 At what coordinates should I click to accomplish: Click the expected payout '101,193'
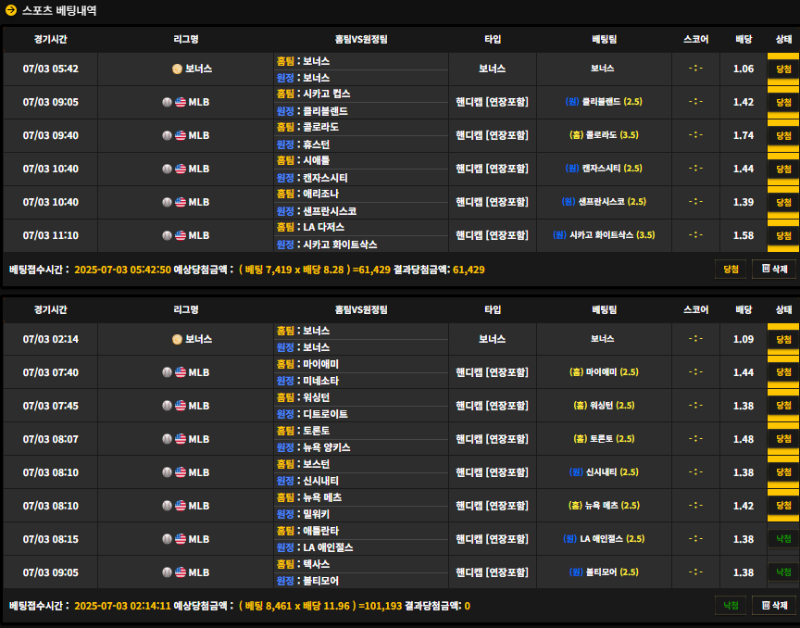382,606
